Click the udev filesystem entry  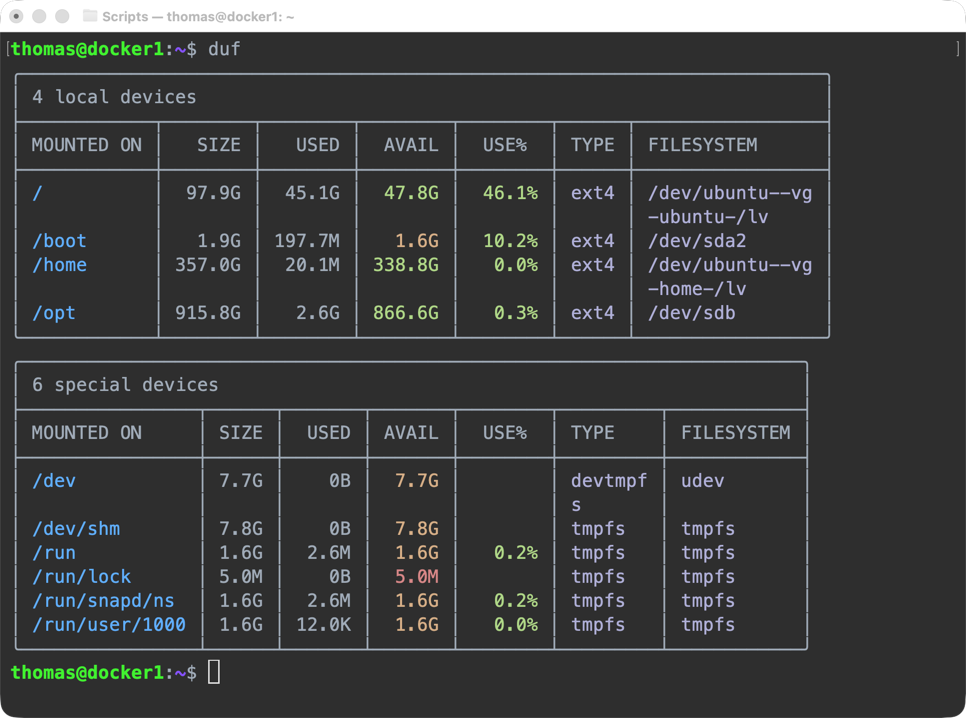[702, 481]
